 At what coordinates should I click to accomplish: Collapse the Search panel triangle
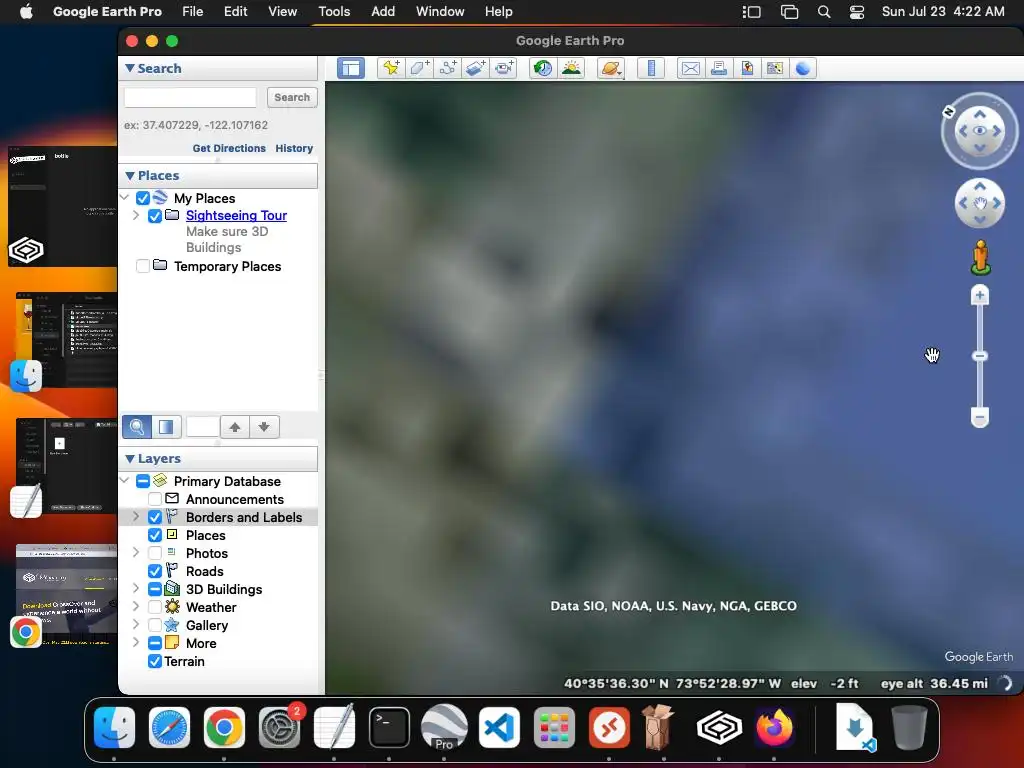pyautogui.click(x=129, y=68)
